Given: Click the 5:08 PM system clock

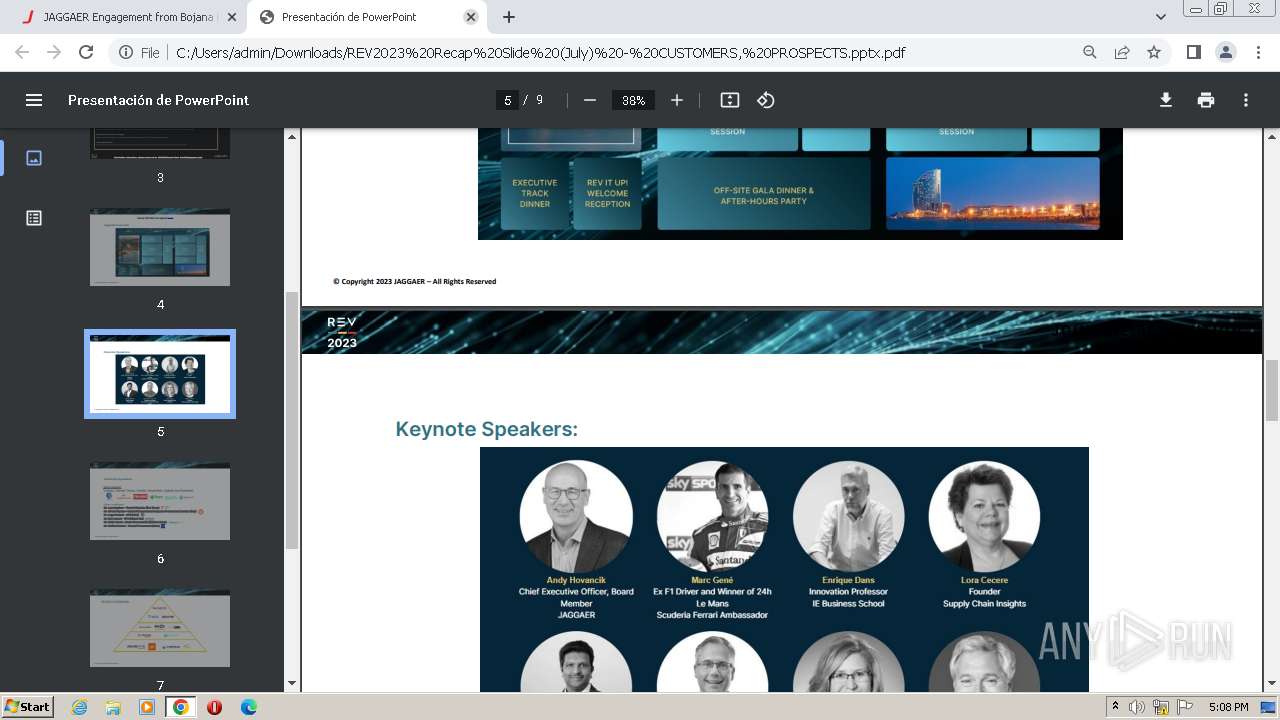Looking at the screenshot, I should (1228, 707).
